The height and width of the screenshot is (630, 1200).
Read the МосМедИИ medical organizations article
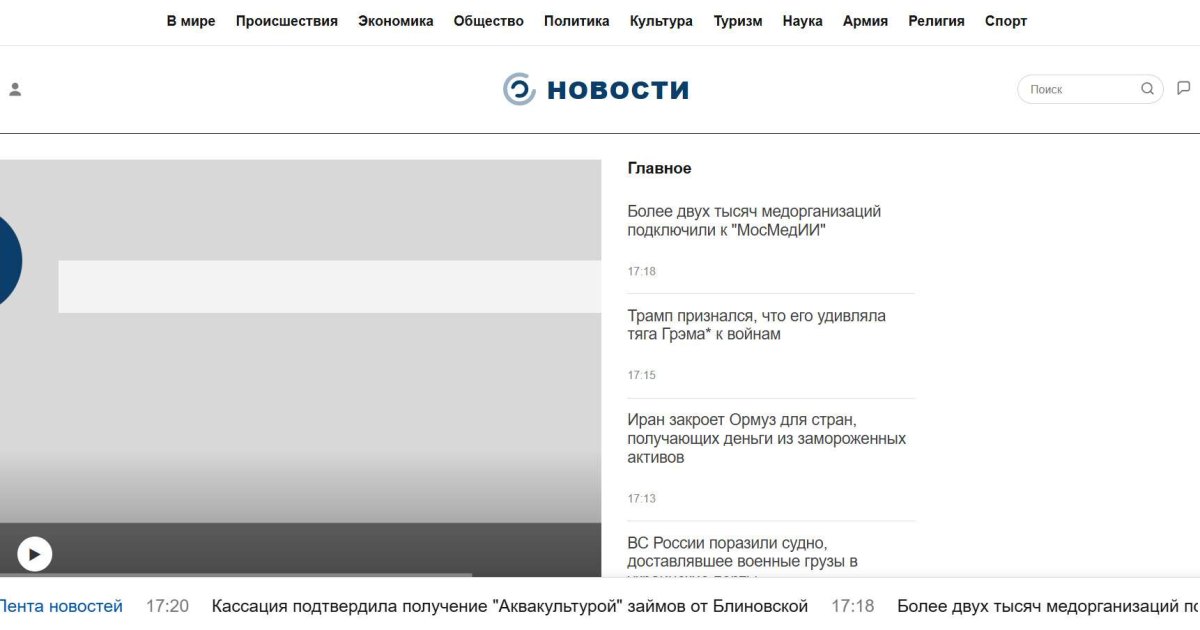(755, 221)
